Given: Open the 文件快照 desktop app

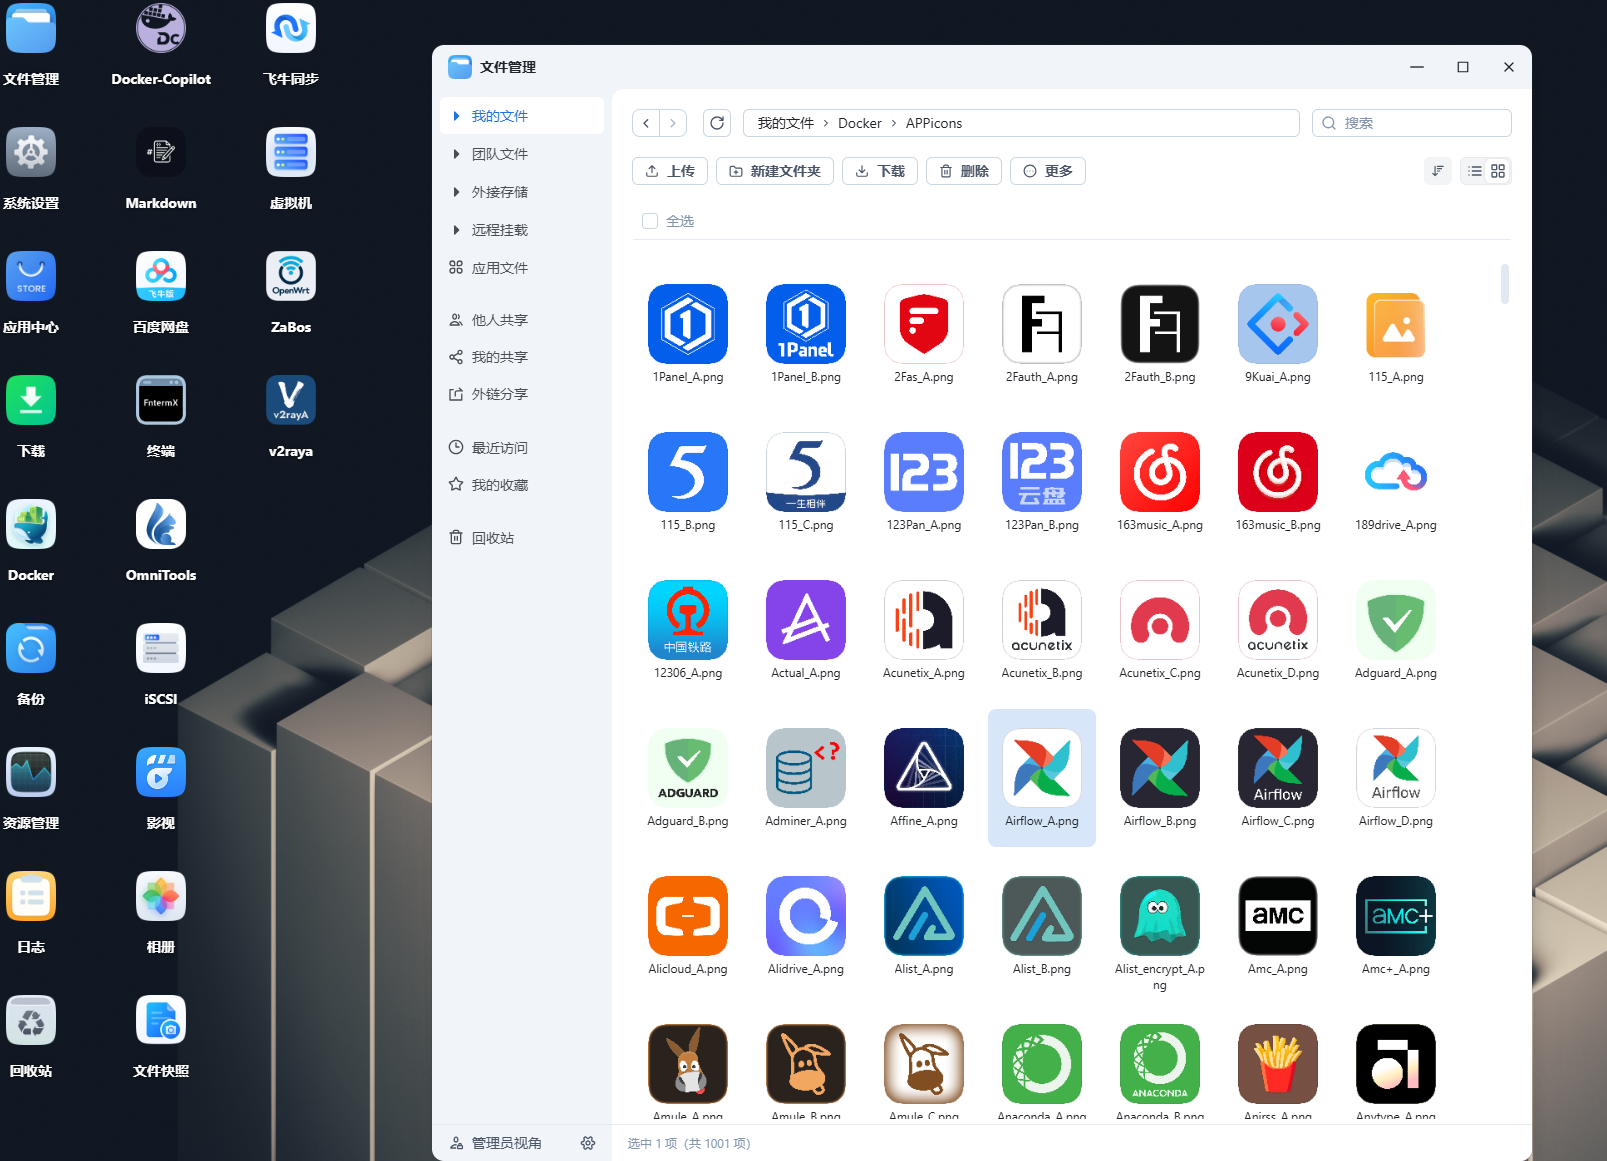Looking at the screenshot, I should [x=161, y=1021].
